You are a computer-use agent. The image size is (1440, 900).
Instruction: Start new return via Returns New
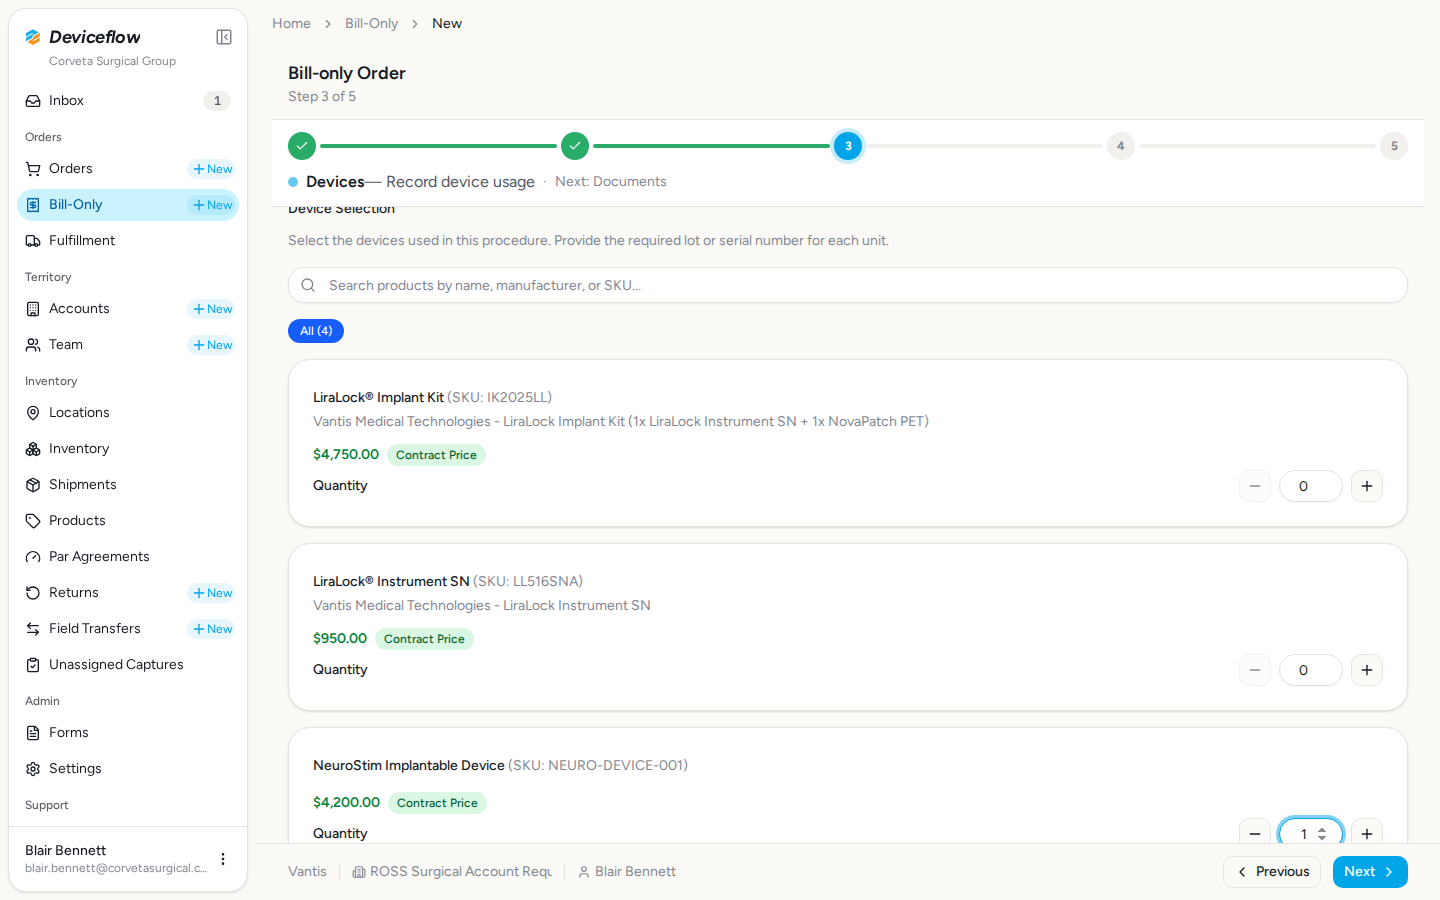click(212, 593)
